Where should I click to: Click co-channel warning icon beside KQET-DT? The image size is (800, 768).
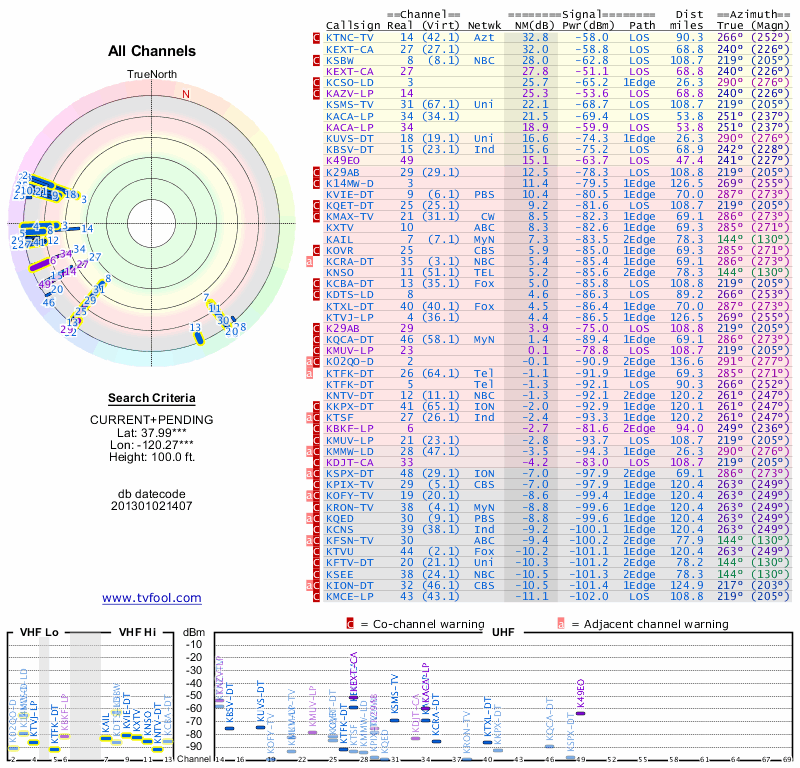pos(317,205)
